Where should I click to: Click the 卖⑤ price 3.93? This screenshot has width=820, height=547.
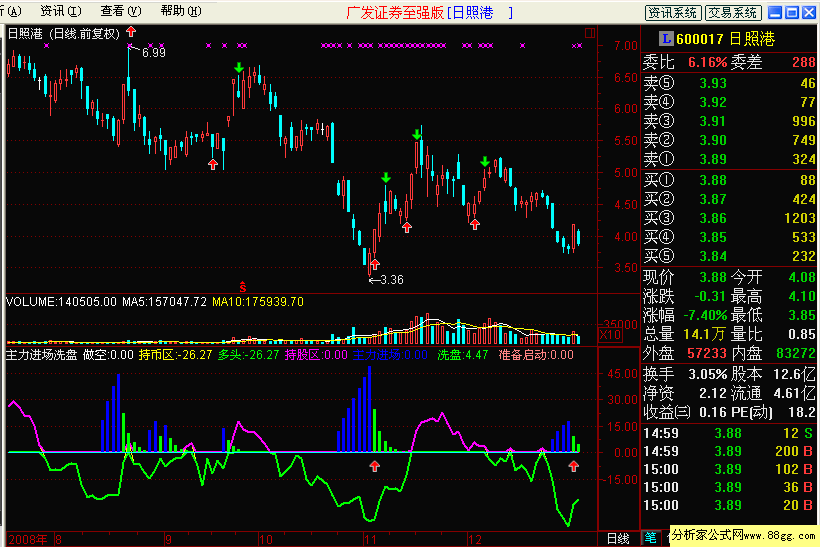coord(713,83)
